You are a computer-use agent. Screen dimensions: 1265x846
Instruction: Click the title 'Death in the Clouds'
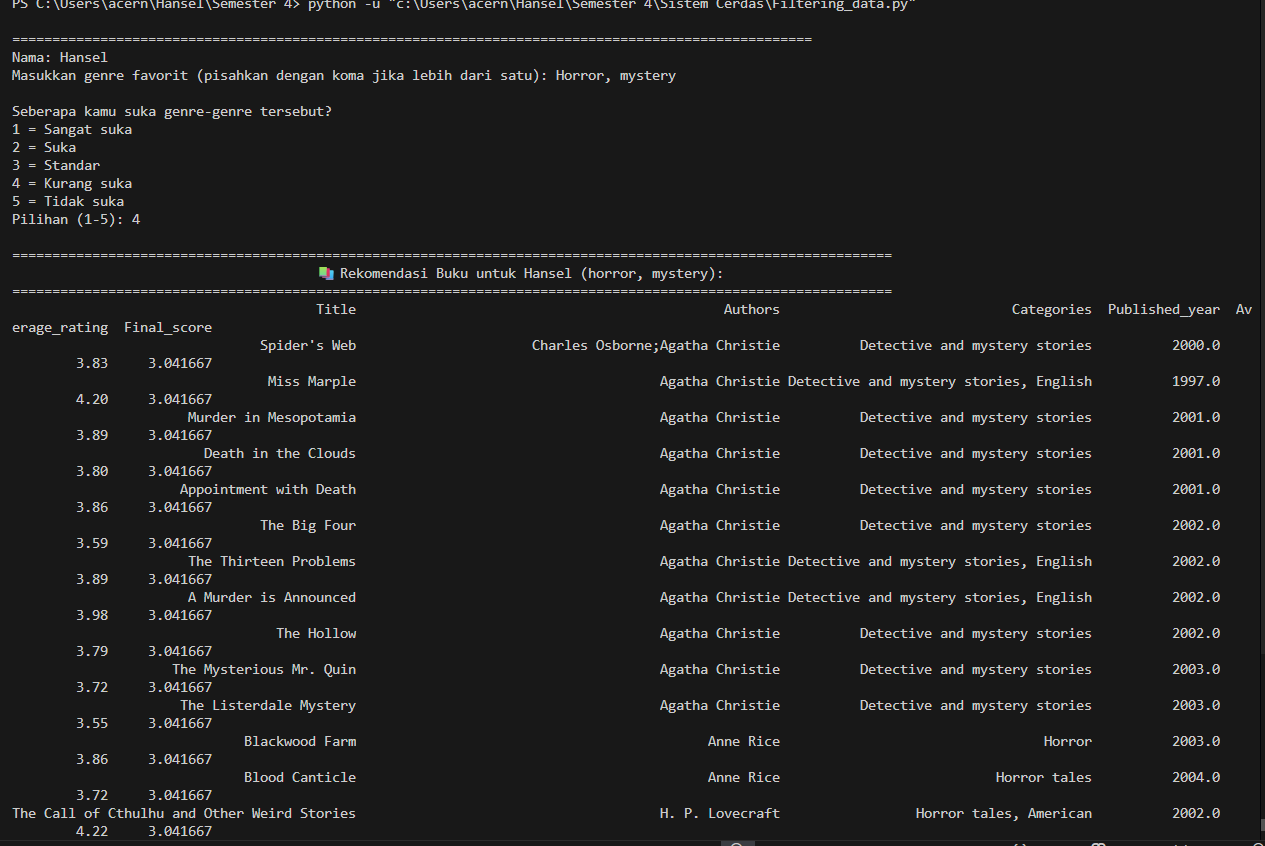(x=280, y=453)
